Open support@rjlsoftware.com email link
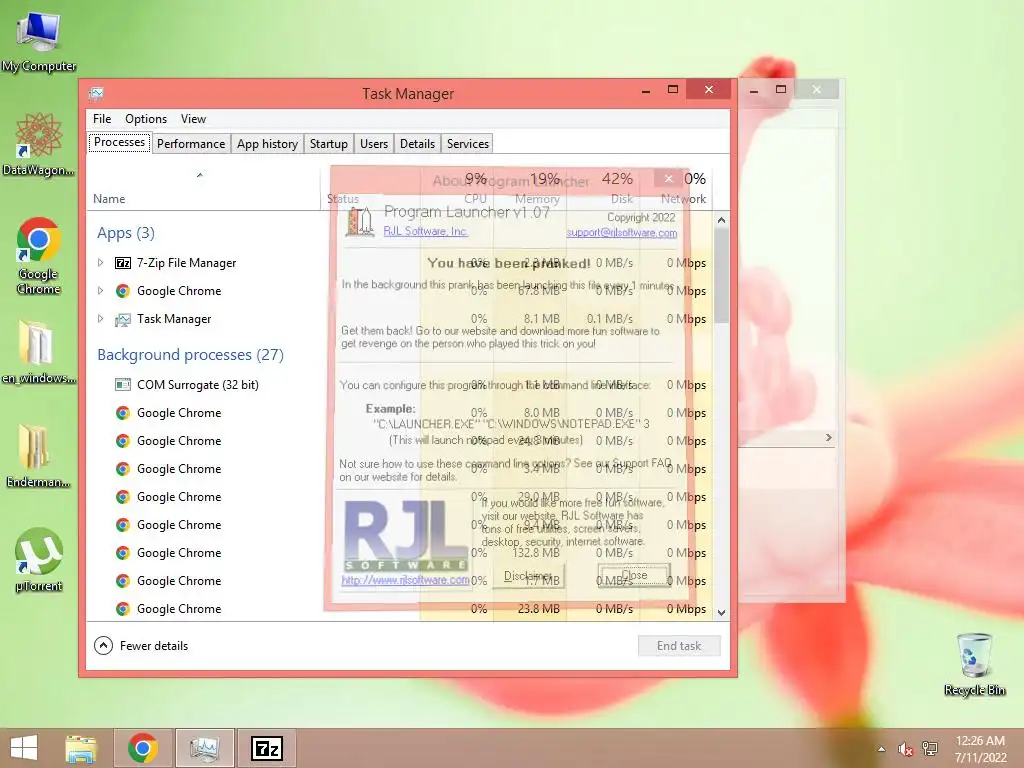This screenshot has width=1024, height=768. tap(621, 232)
